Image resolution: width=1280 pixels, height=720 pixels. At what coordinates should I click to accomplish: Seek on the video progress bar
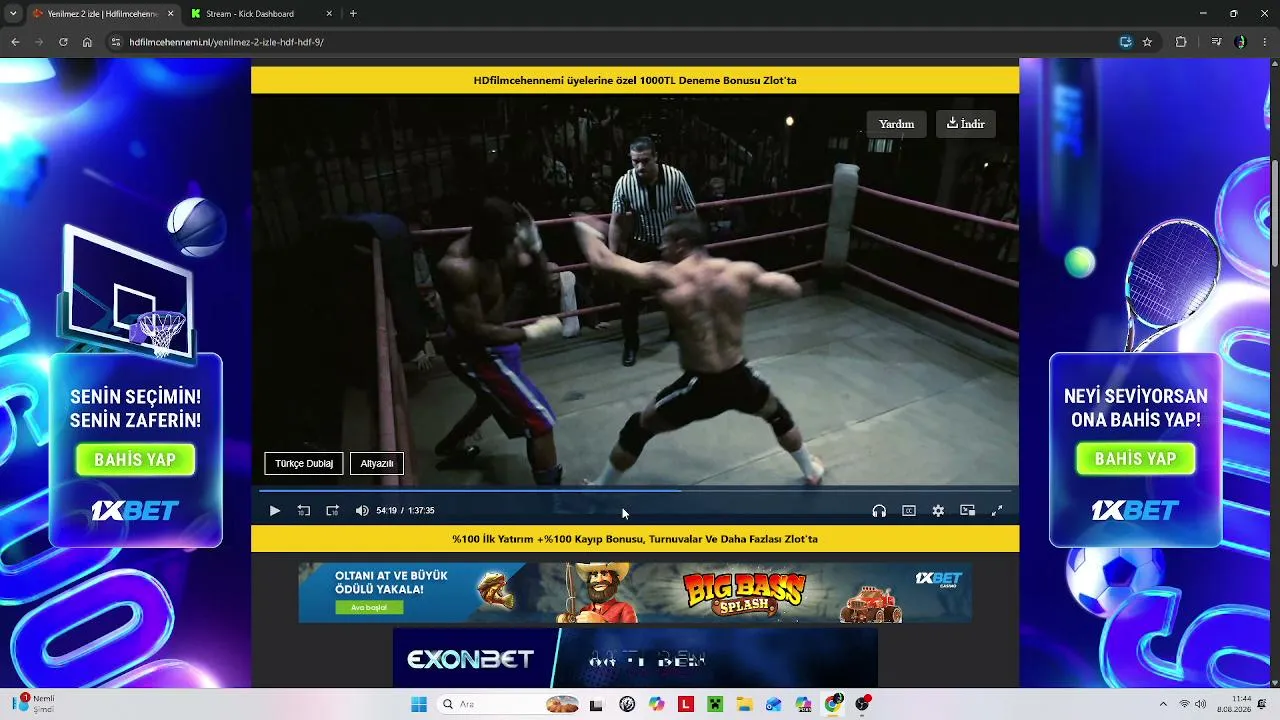pyautogui.click(x=635, y=490)
